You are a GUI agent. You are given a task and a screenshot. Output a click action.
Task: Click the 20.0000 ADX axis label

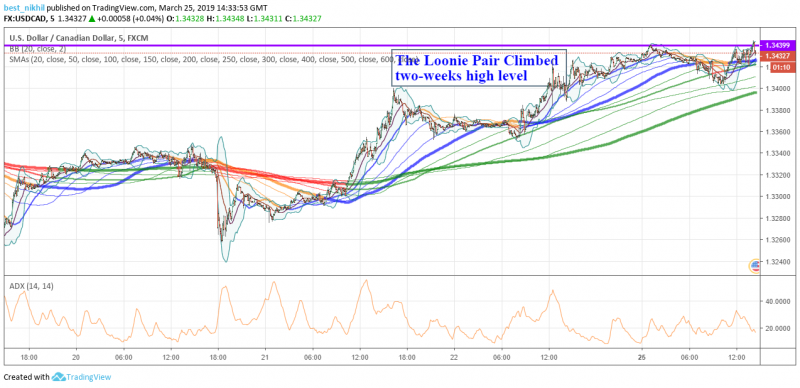pyautogui.click(x=777, y=328)
